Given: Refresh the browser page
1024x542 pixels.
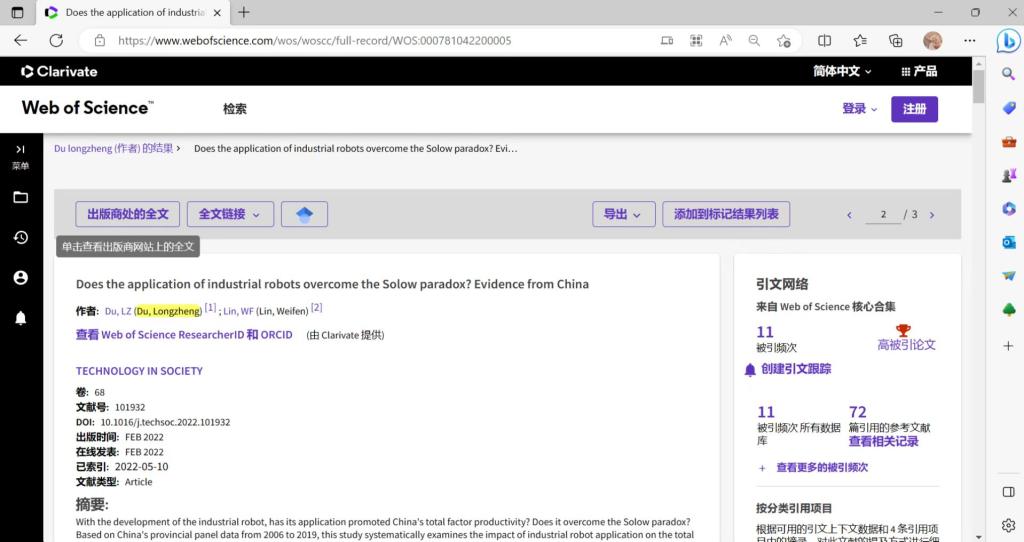Looking at the screenshot, I should (x=56, y=40).
